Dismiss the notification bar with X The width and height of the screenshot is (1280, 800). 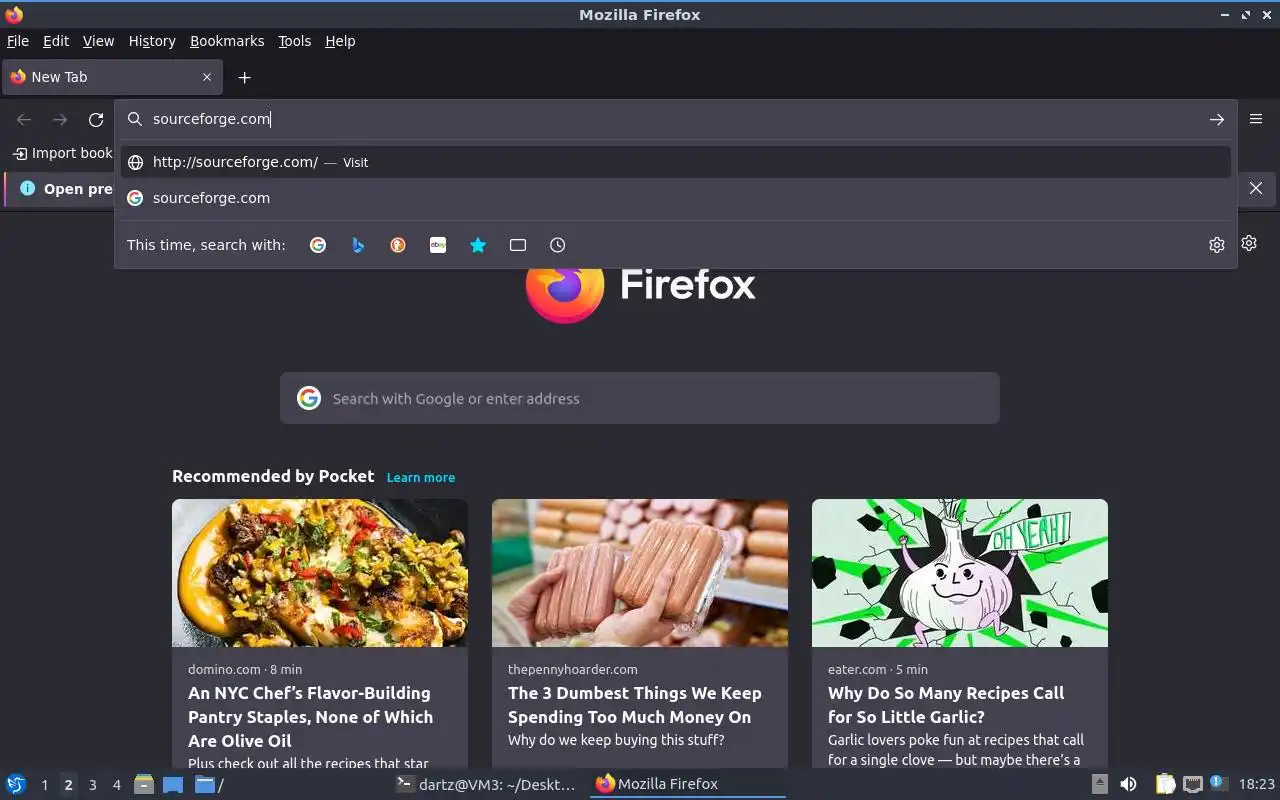(1256, 188)
